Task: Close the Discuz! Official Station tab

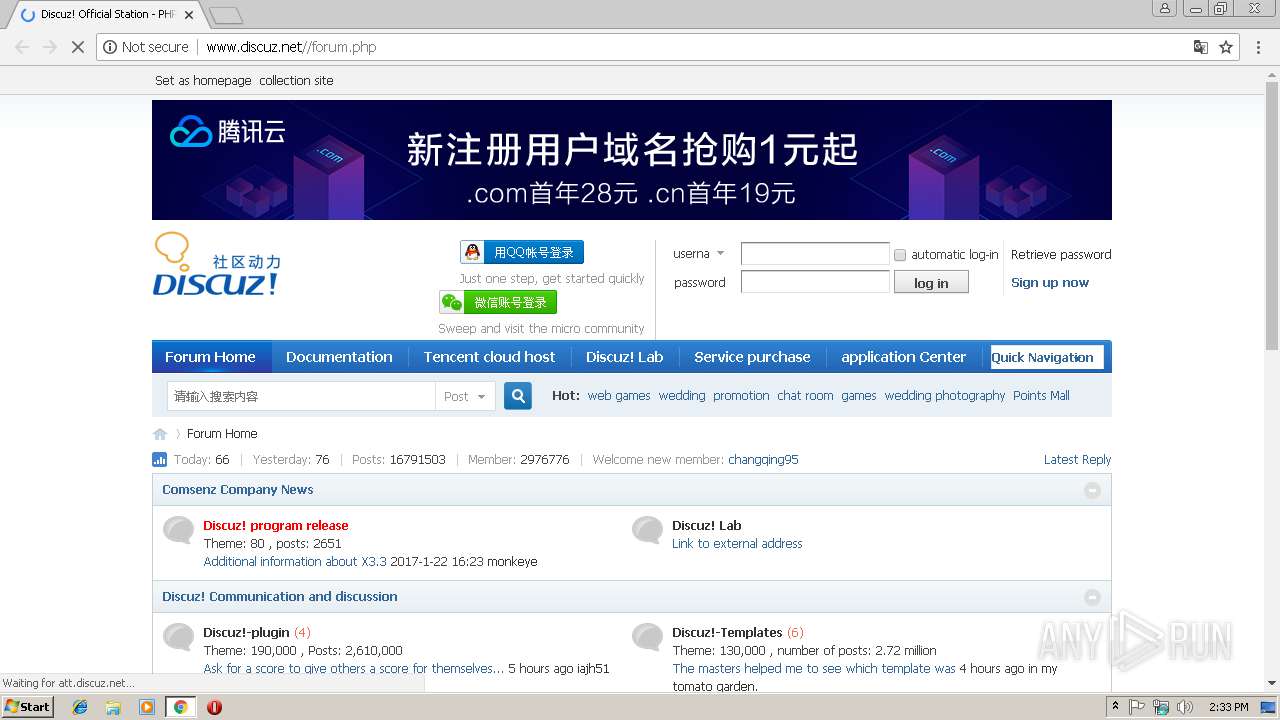Action: (189, 15)
